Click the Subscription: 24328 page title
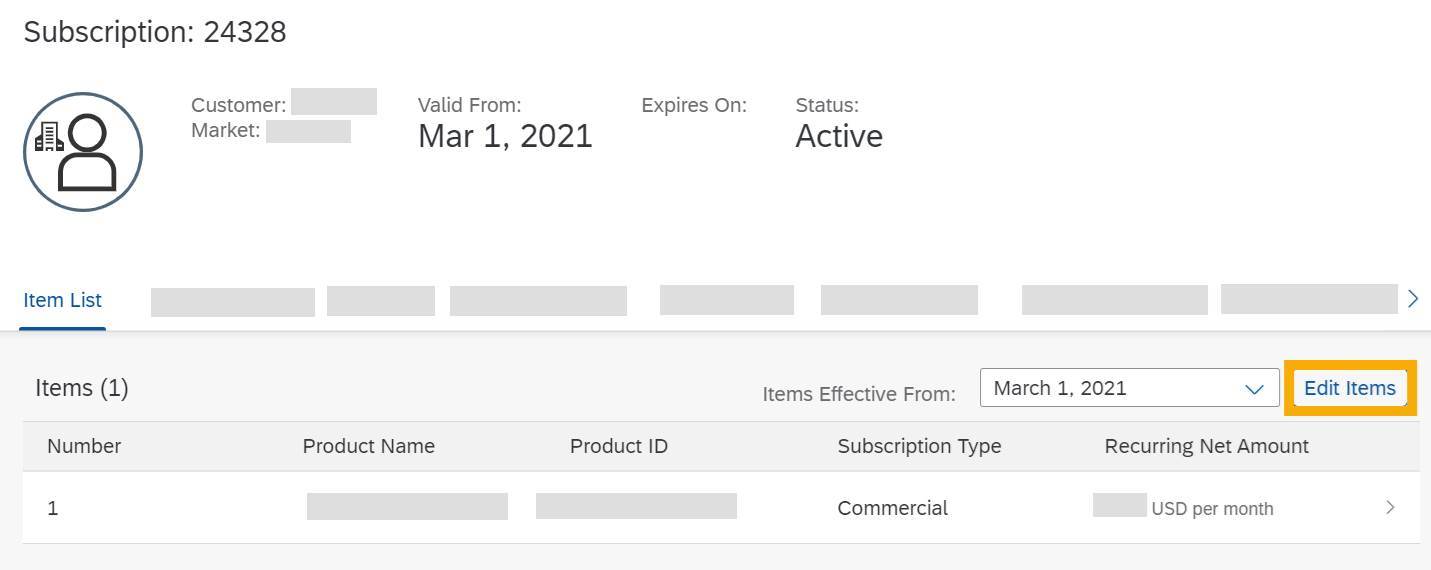Viewport: 1431px width, 570px height. 155,32
